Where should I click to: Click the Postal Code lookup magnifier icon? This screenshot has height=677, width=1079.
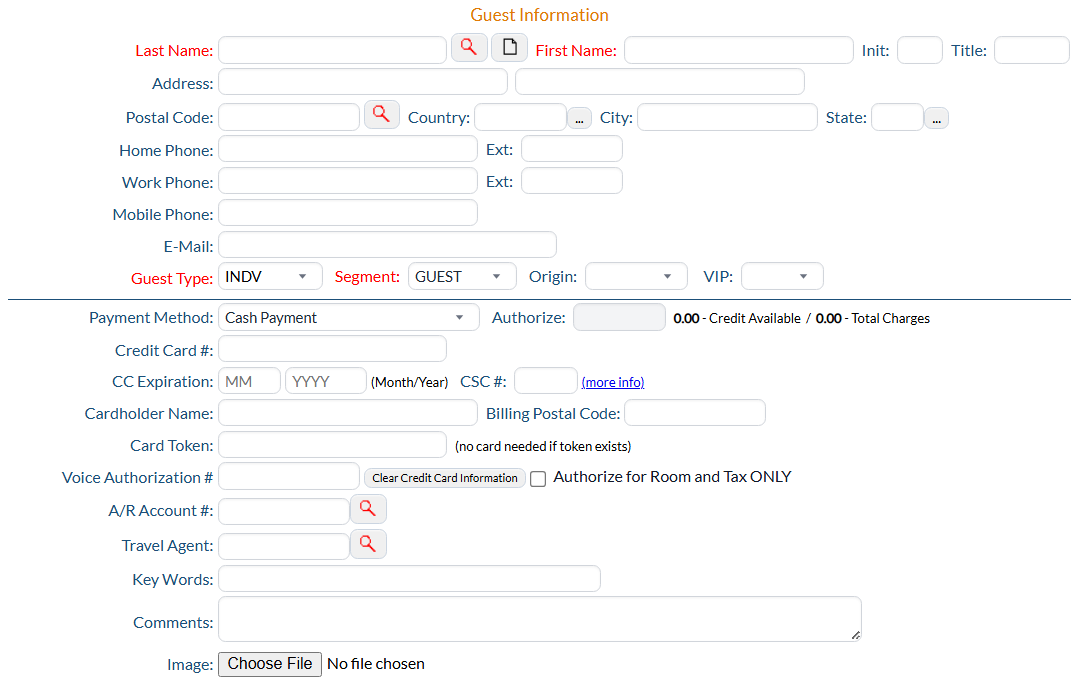coord(381,114)
